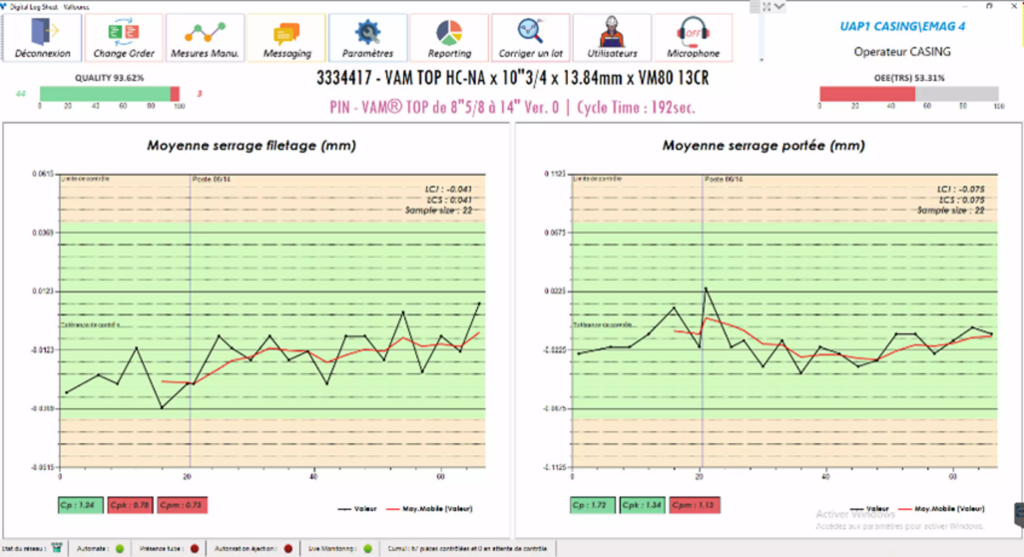Click the État du réseau network icon
Viewport: 1024px width, 557px height.
[57, 549]
